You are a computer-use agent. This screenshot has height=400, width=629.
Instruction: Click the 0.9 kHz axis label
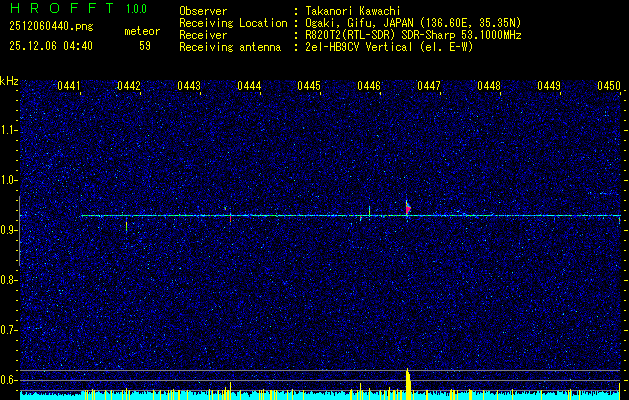(x=8, y=230)
